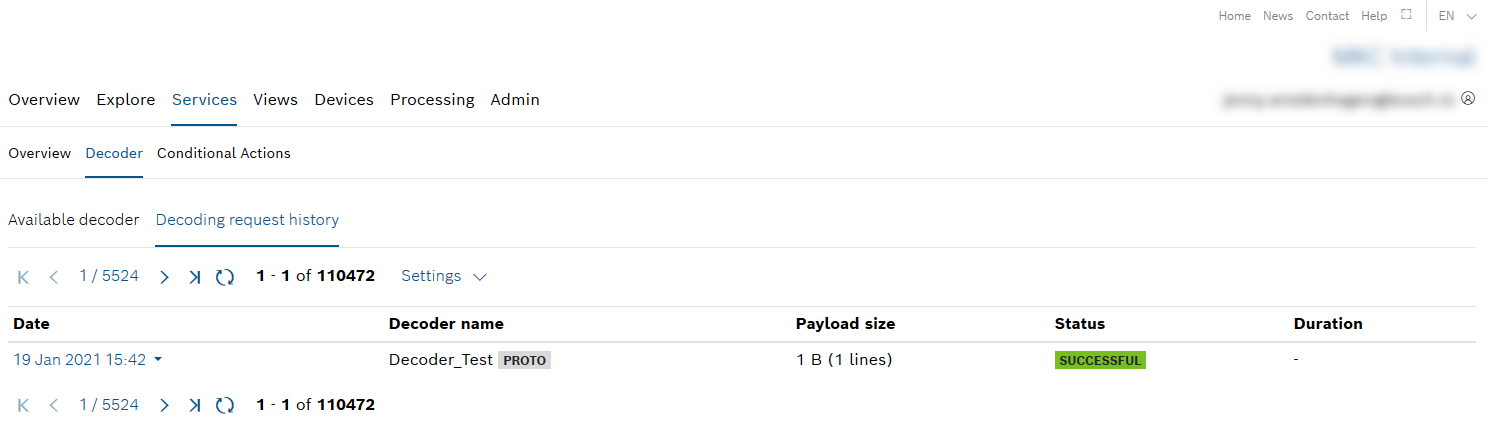1489x429 pixels.
Task: Expand the 19 Jan 2021 15:42 entry
Action: click(x=87, y=360)
